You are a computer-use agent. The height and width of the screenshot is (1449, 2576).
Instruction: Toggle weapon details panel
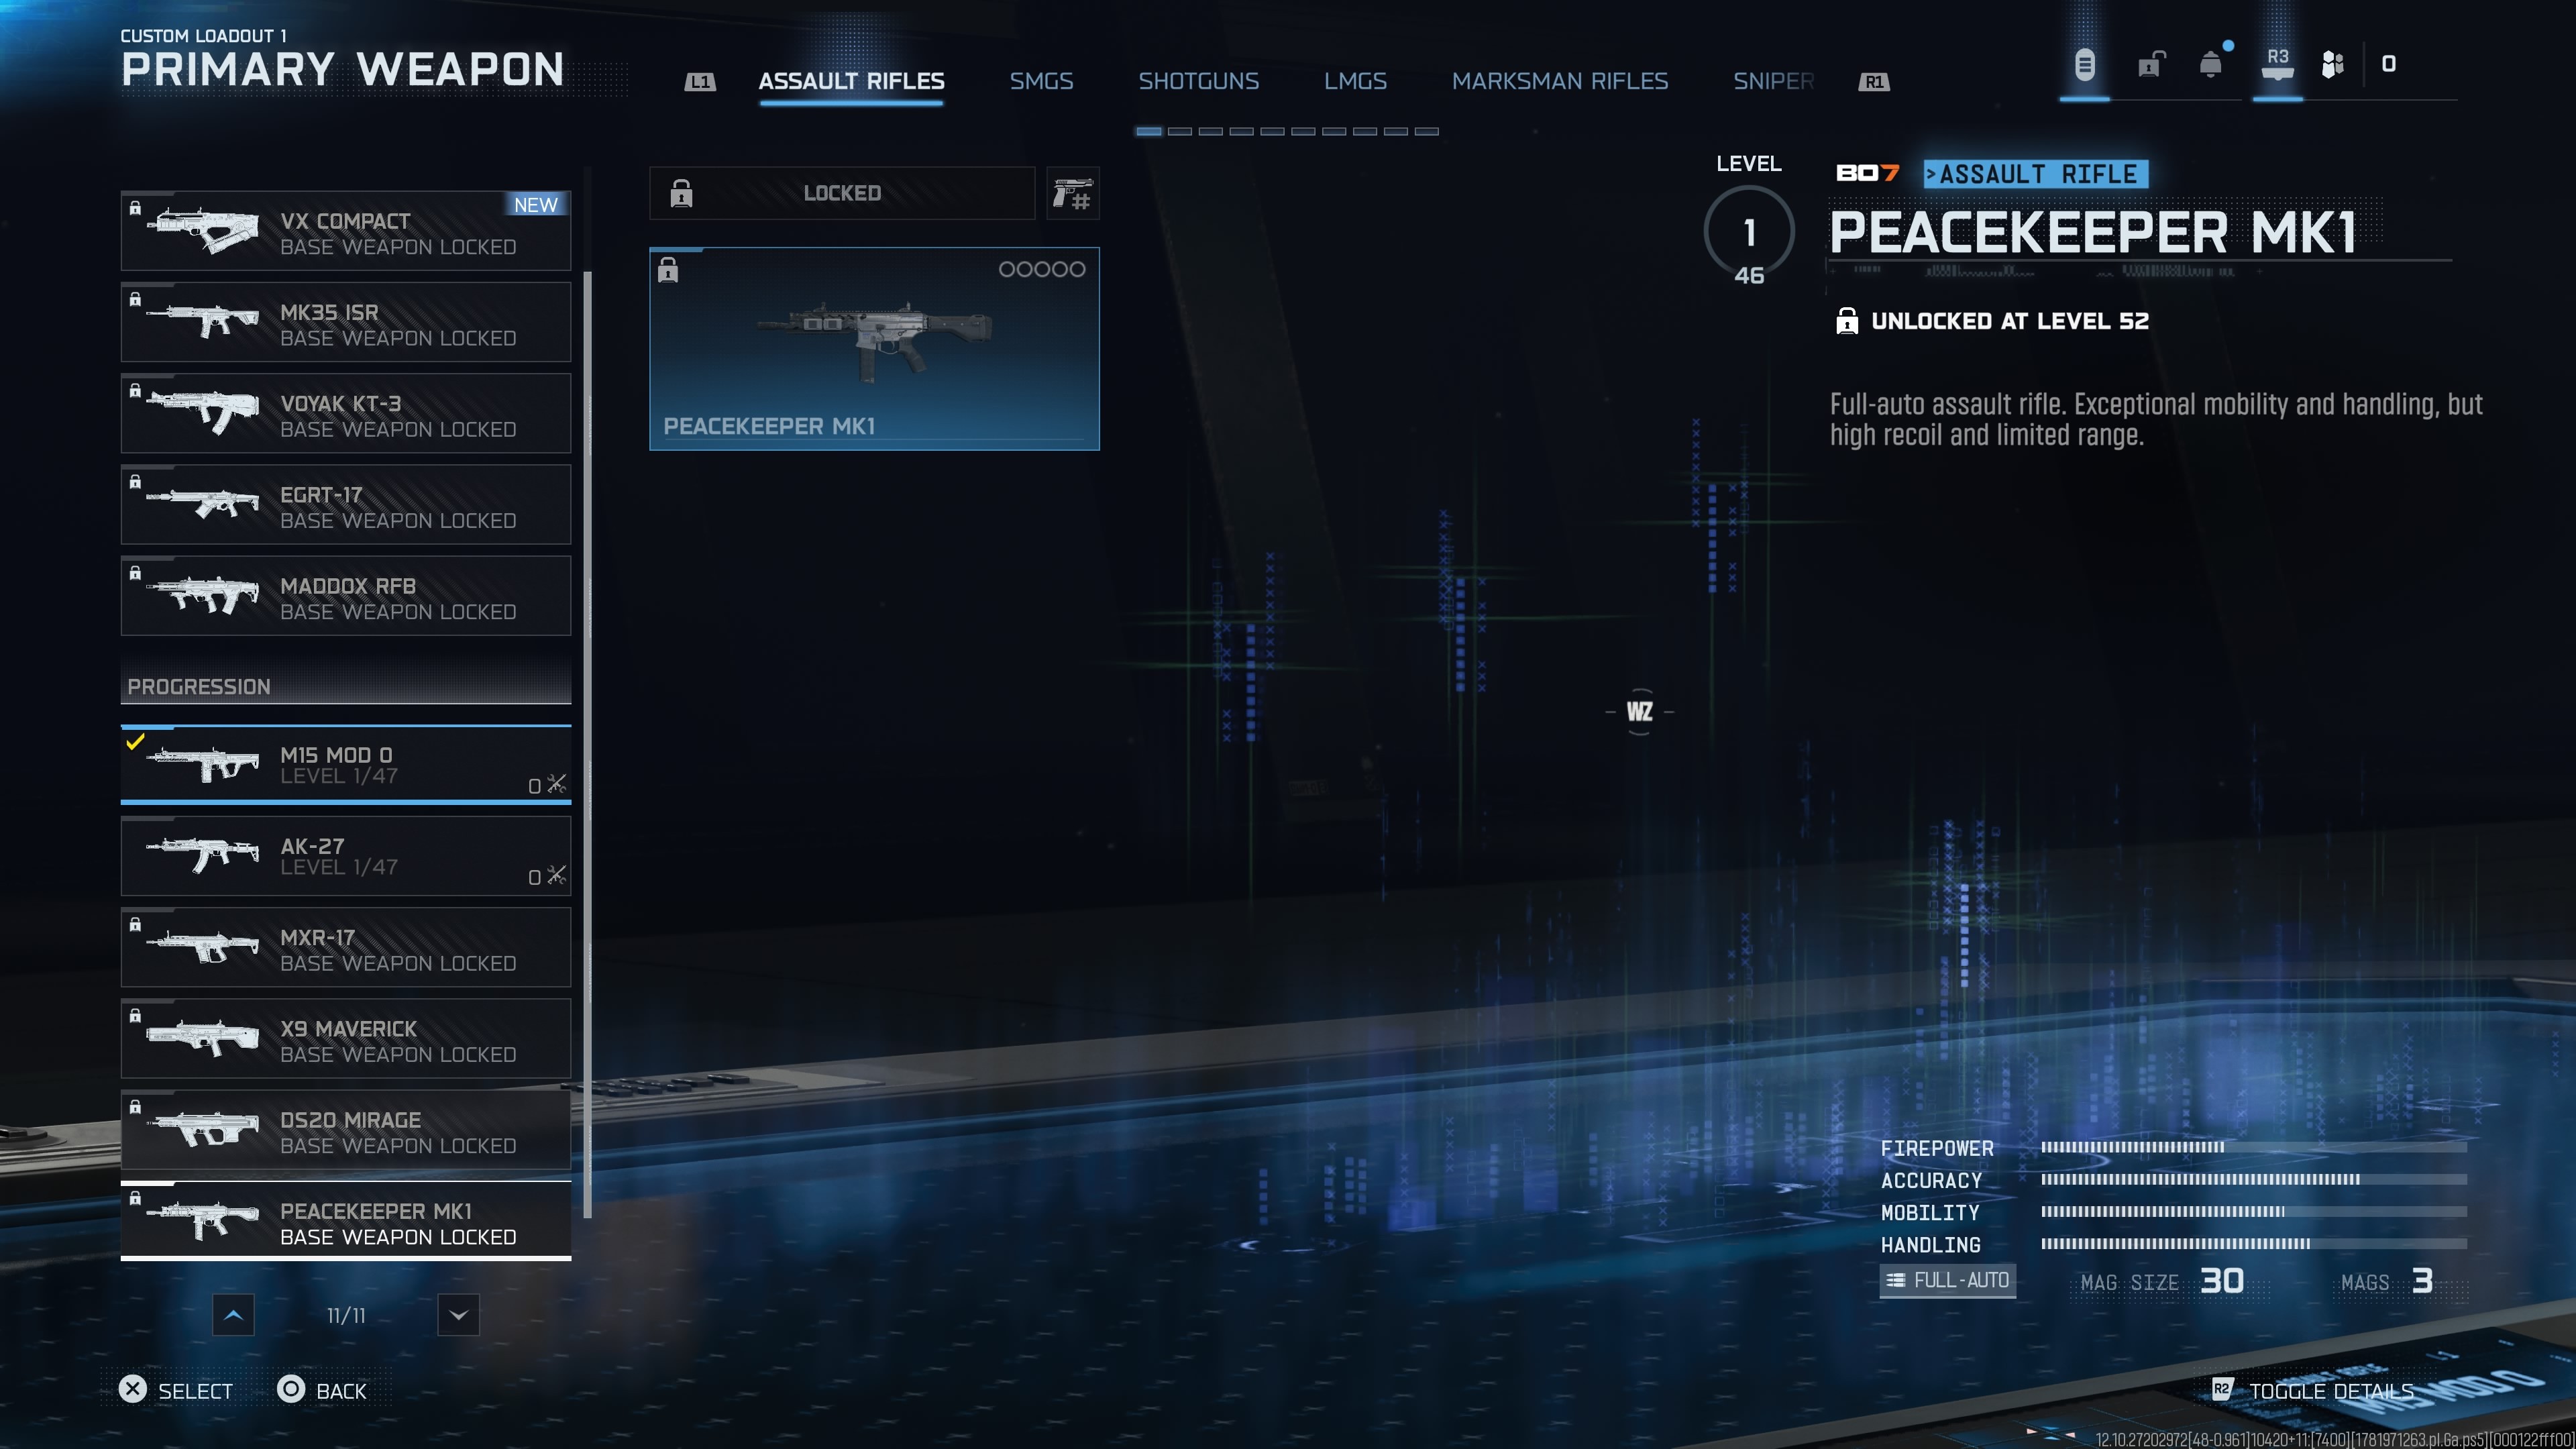[2331, 1392]
